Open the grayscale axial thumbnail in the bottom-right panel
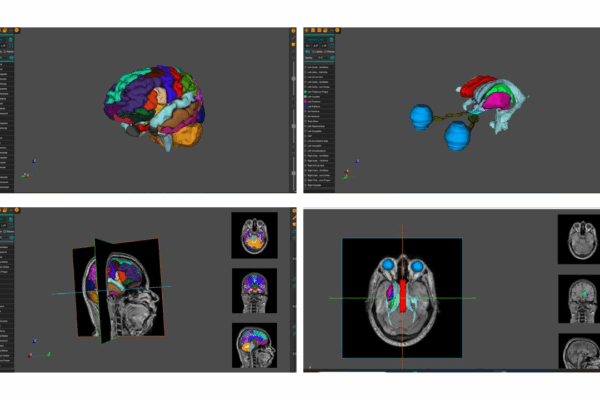This screenshot has width=600, height=400. (579, 239)
